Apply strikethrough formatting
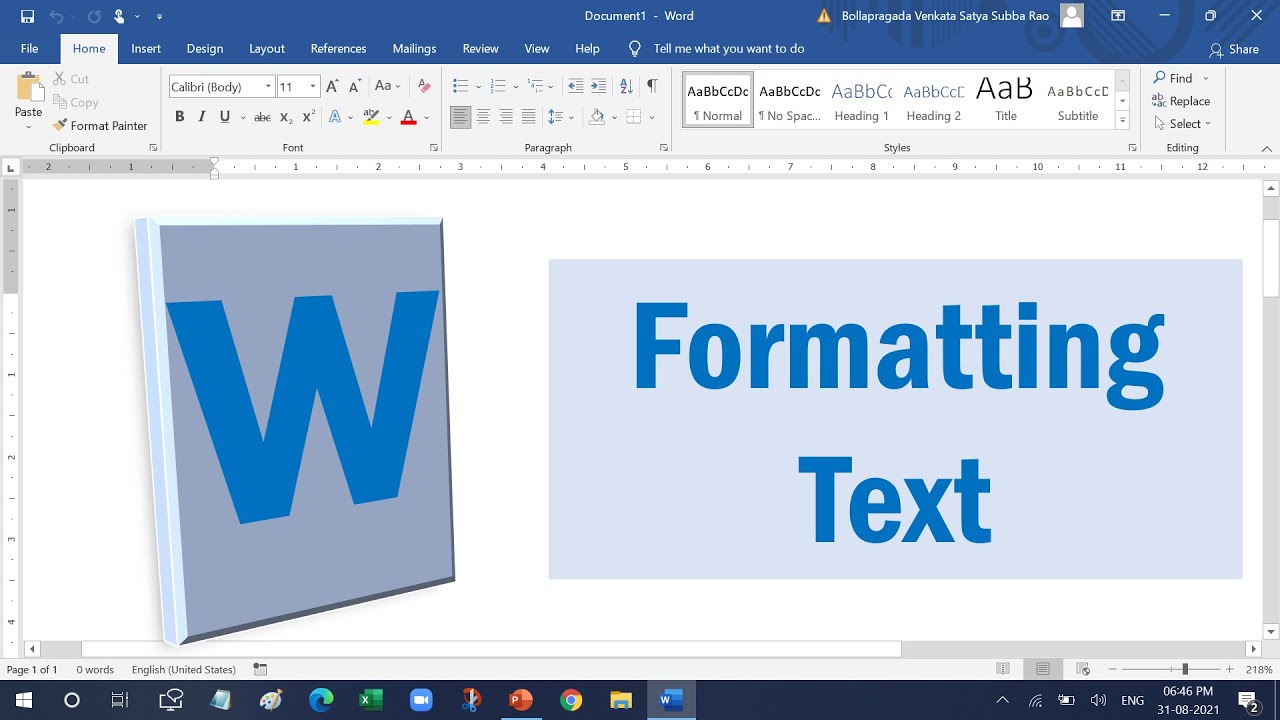 click(x=262, y=117)
